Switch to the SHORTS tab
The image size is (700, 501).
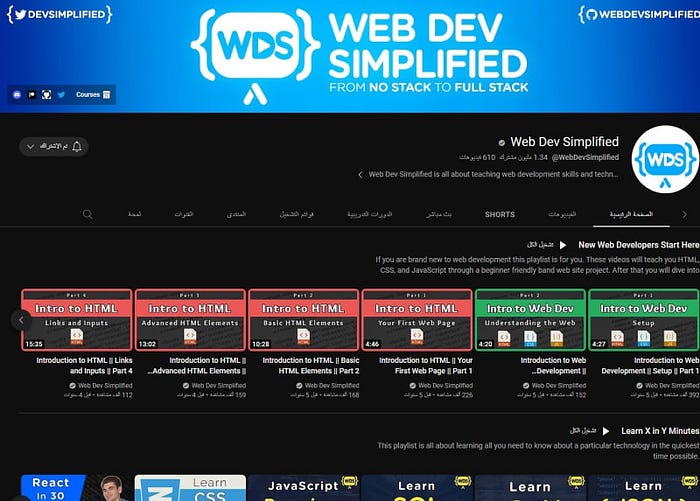[x=500, y=215]
